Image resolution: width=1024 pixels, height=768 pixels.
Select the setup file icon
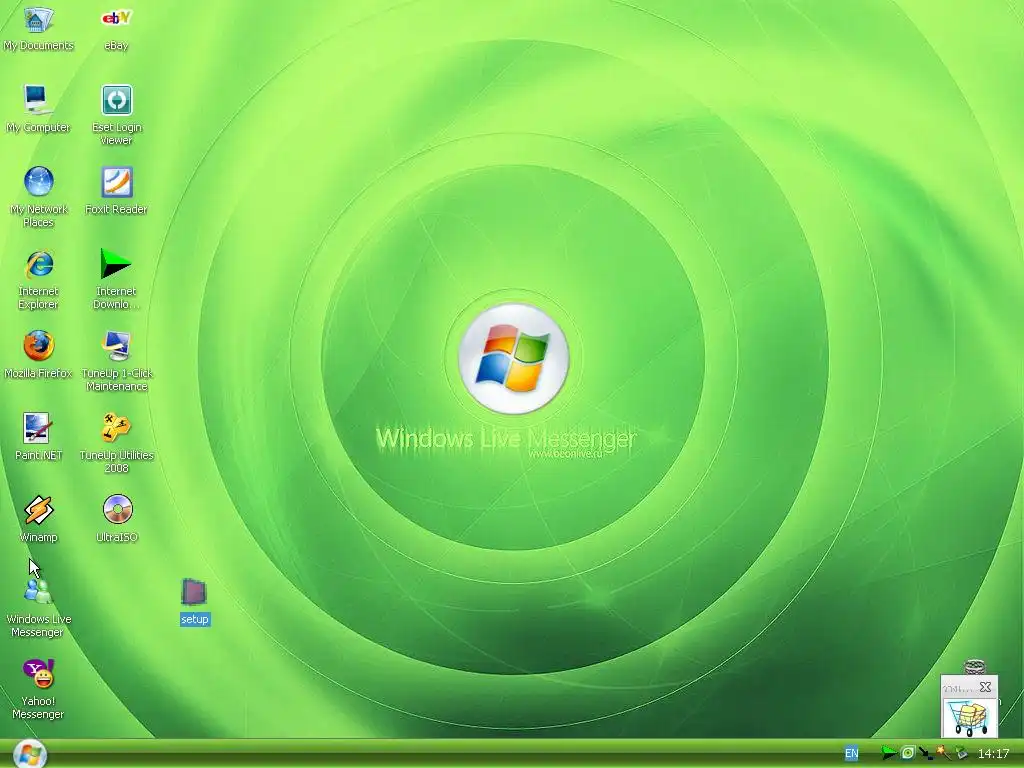[x=194, y=592]
